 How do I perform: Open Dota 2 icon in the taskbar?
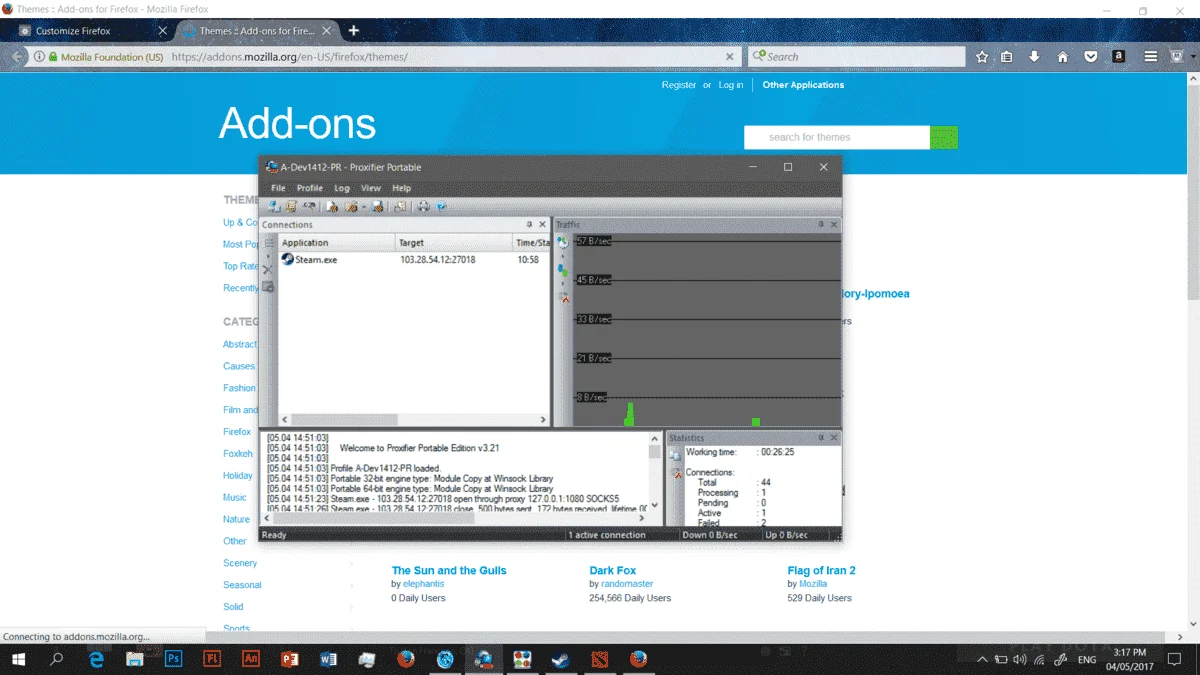[x=599, y=659]
